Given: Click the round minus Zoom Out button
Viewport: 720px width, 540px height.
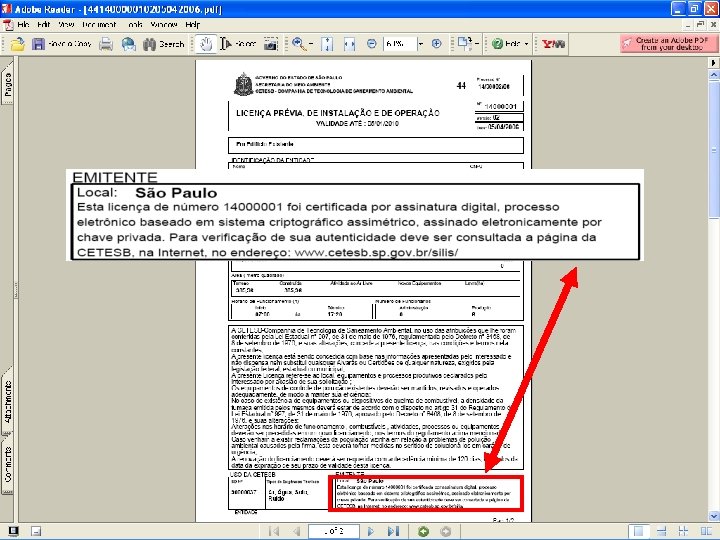Looking at the screenshot, I should coord(371,44).
